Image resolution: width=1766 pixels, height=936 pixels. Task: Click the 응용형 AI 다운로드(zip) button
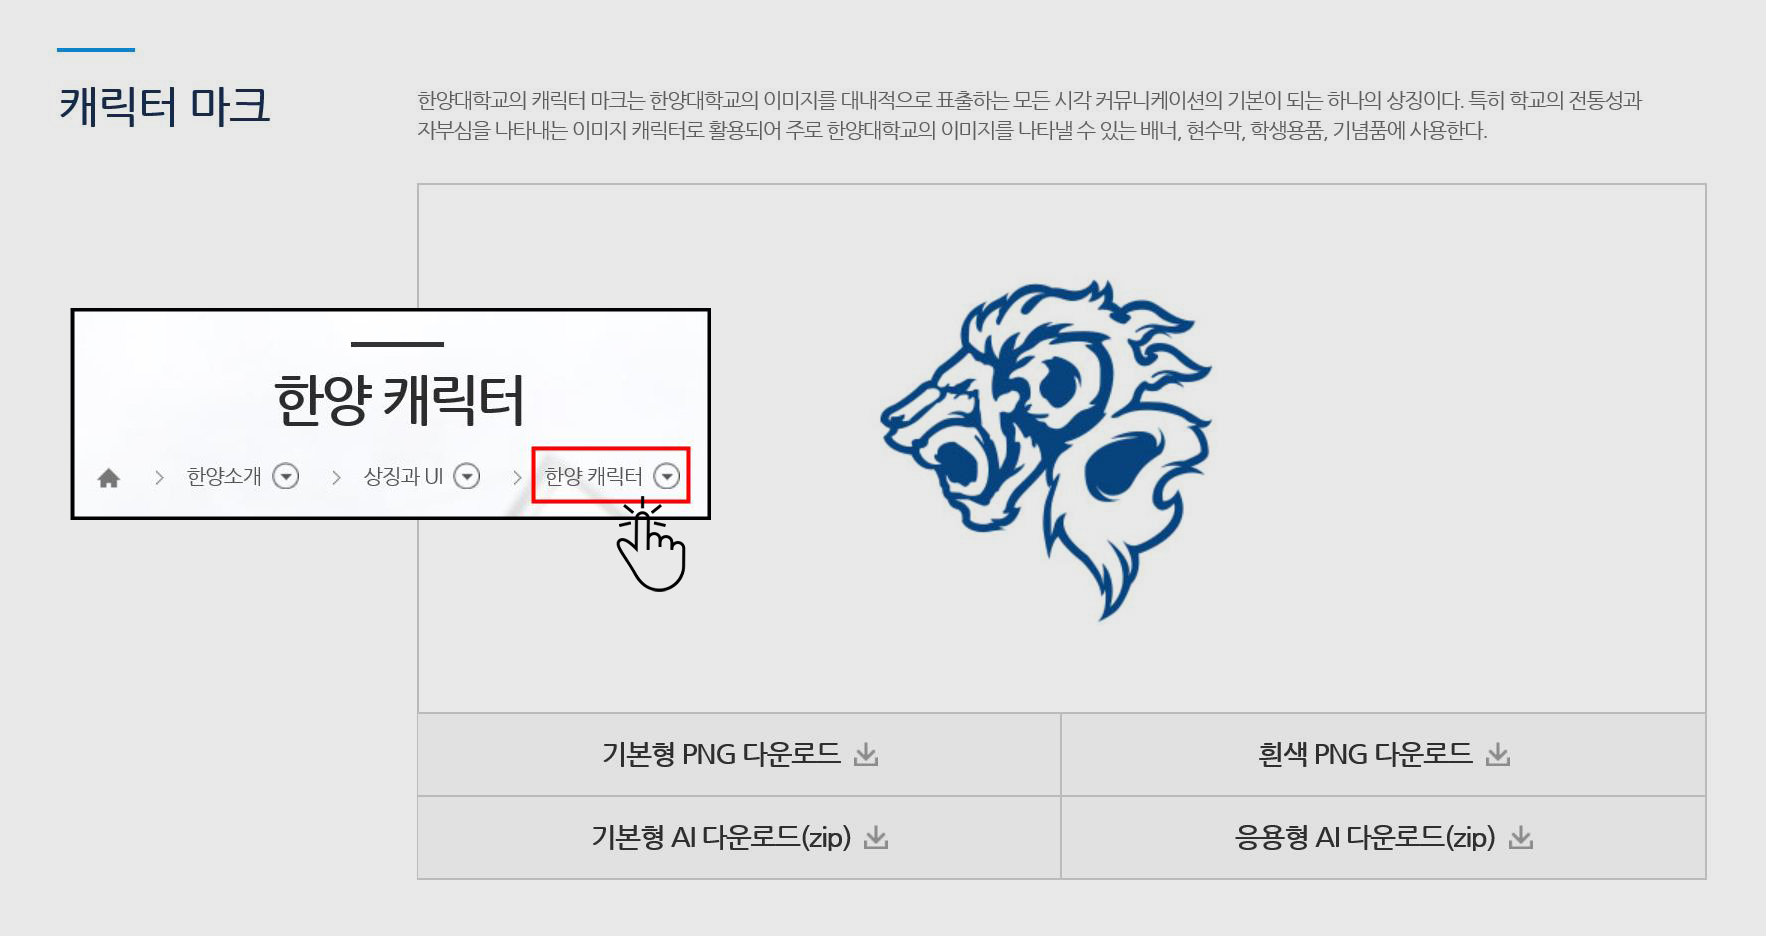point(1383,837)
